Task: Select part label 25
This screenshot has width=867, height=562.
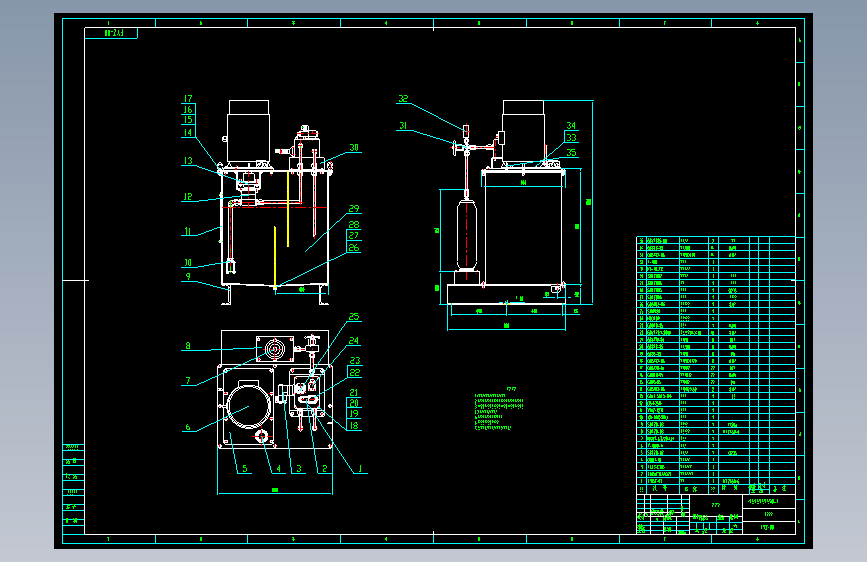Action: click(x=354, y=317)
